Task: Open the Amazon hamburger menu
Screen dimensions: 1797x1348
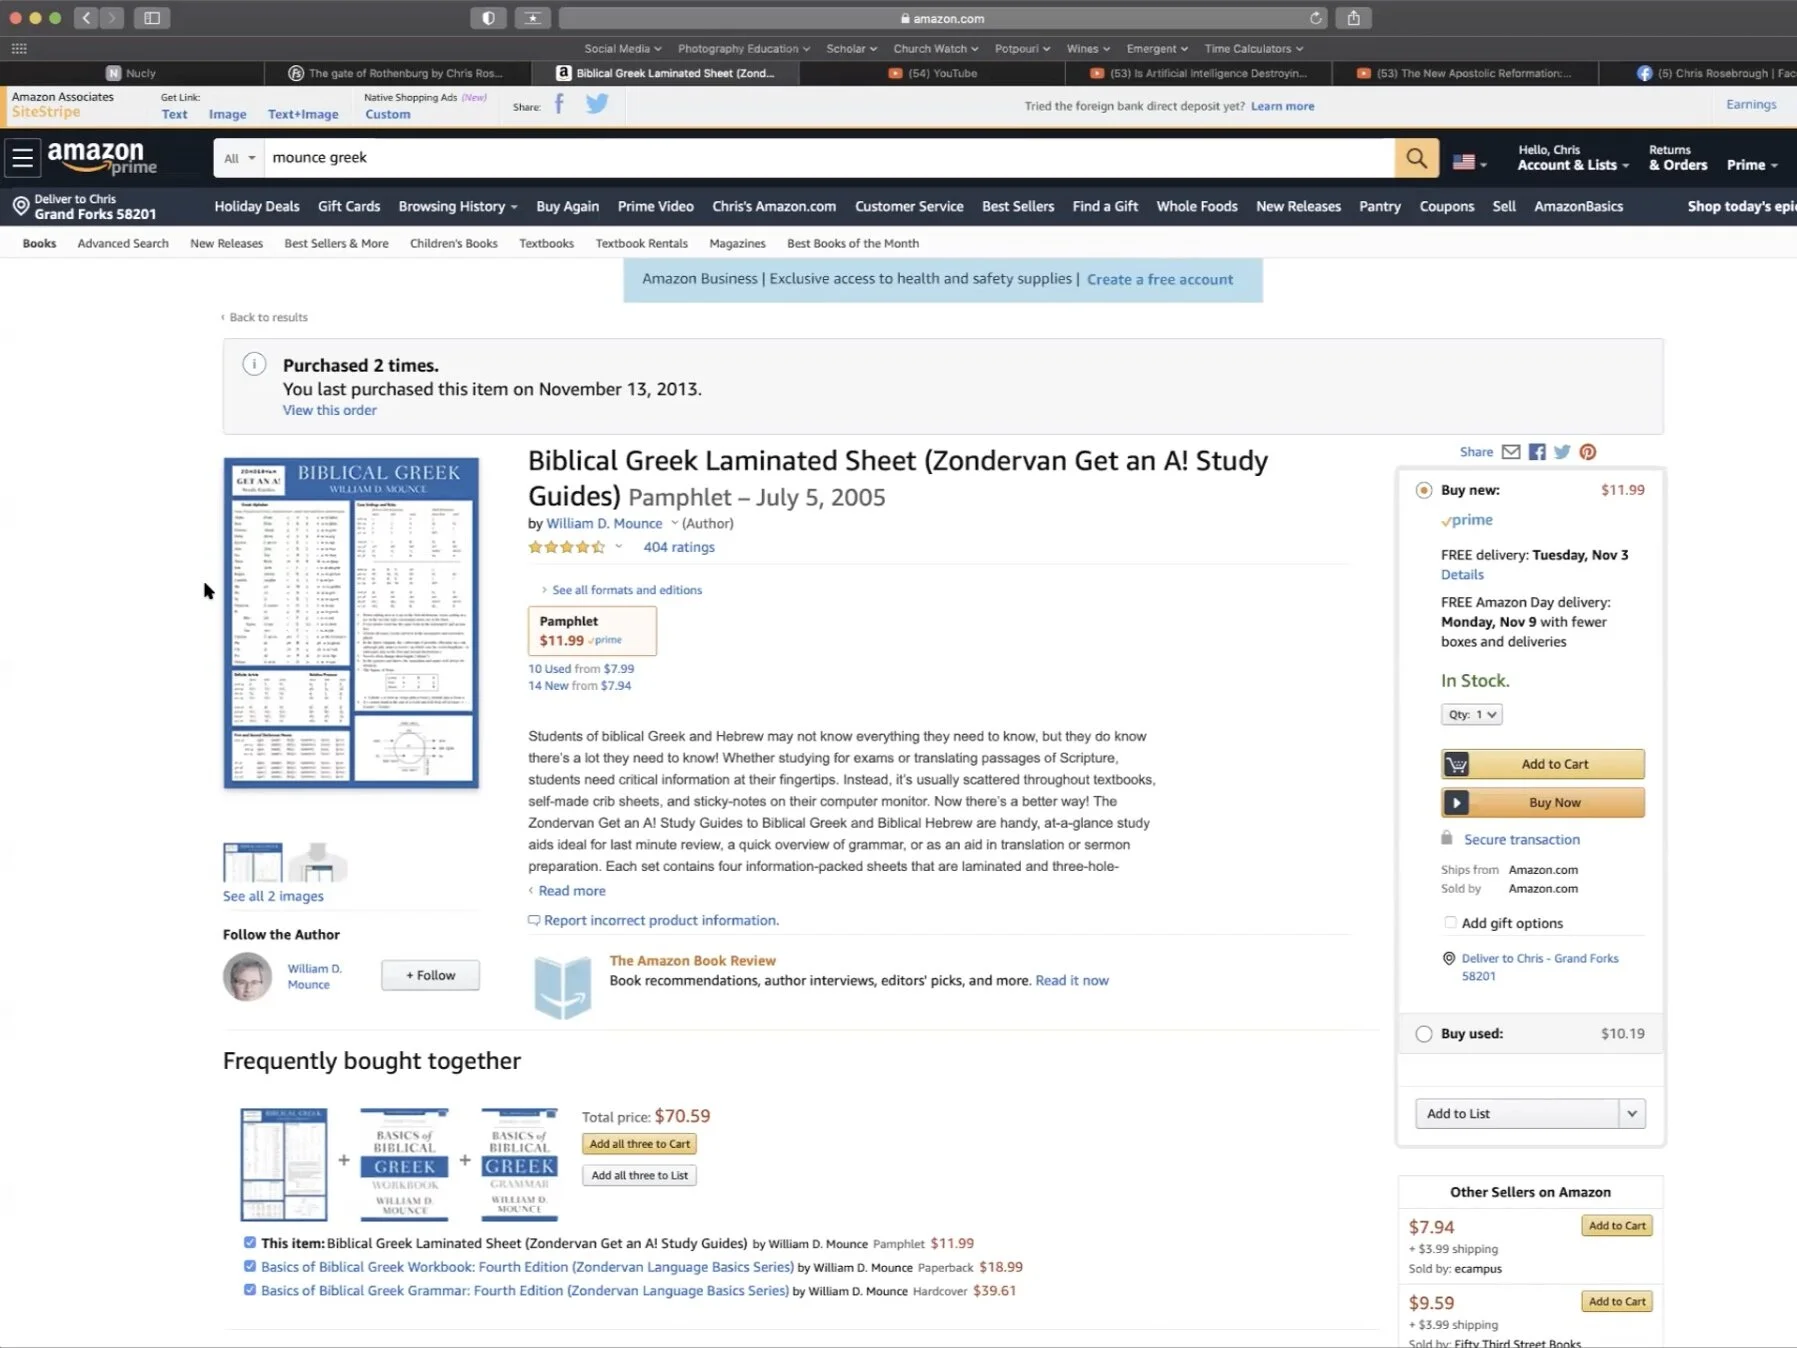Action: pos(22,158)
